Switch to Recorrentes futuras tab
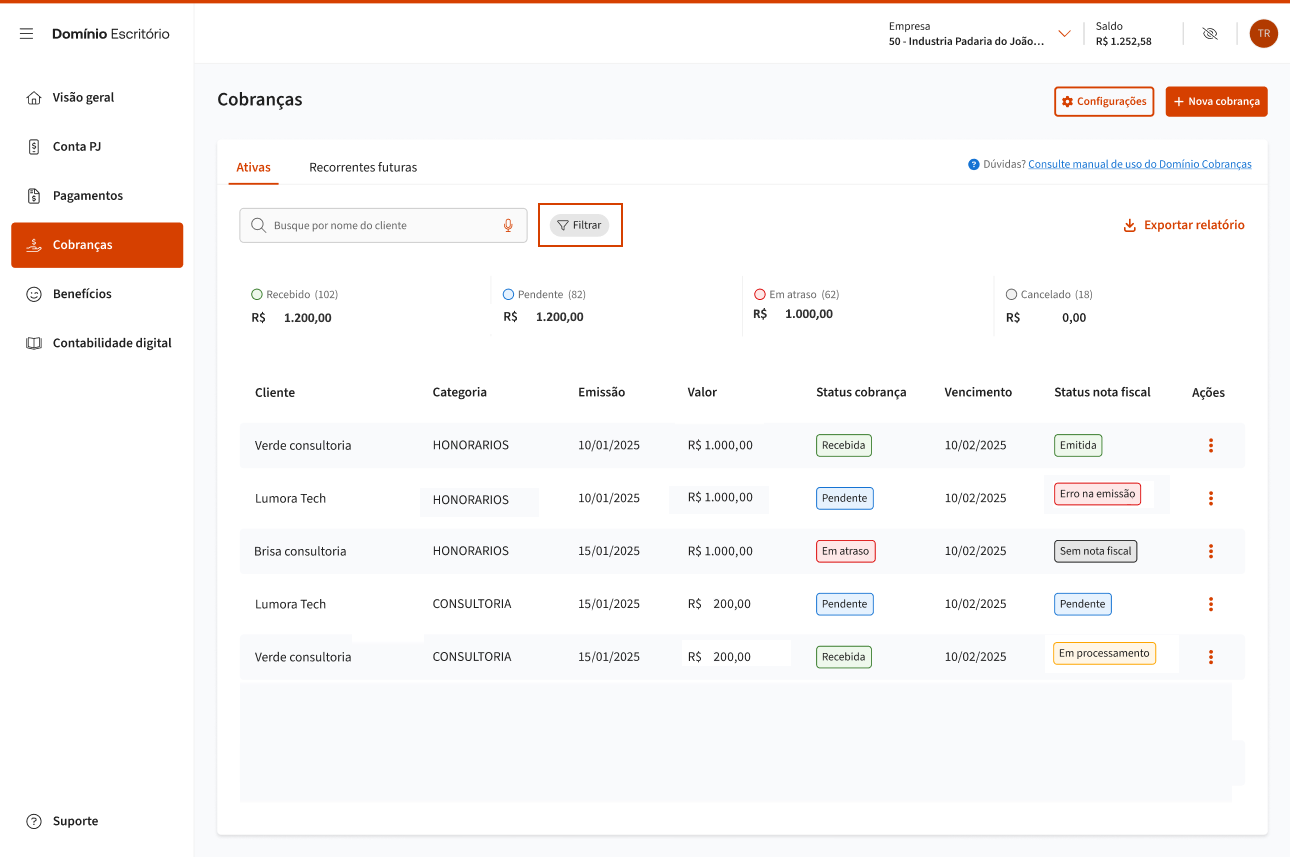The height and width of the screenshot is (857, 1290). click(363, 168)
